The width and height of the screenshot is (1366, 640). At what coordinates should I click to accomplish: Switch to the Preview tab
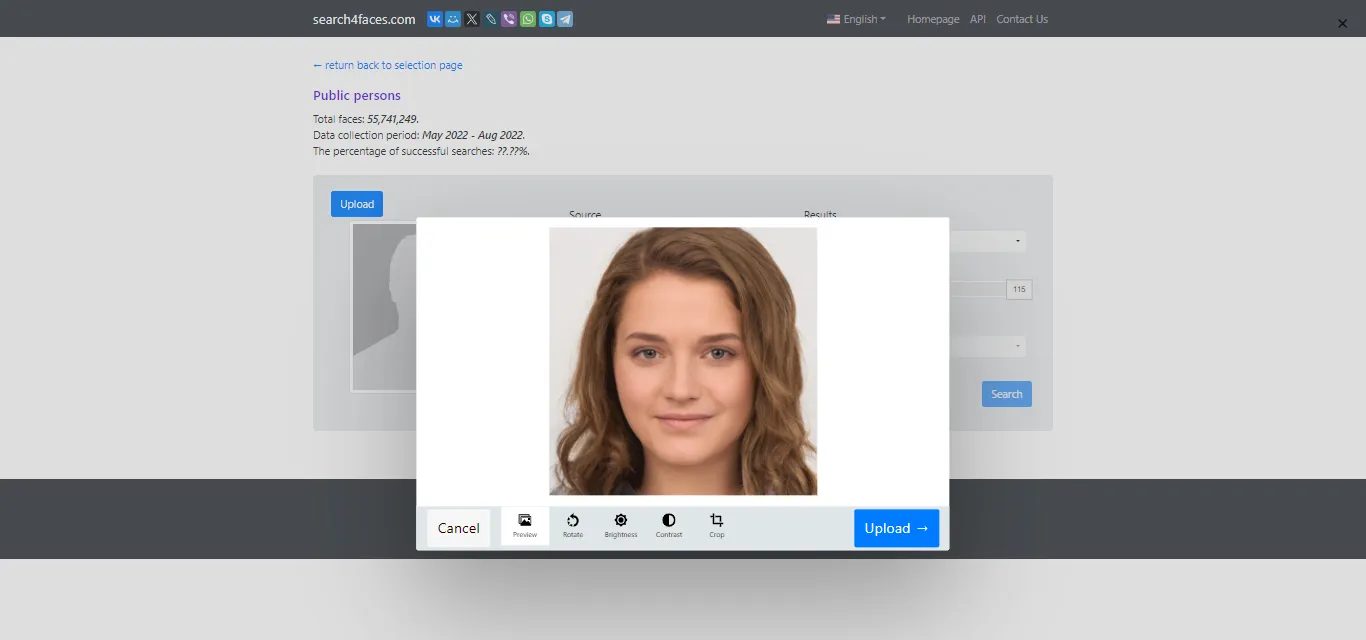525,526
